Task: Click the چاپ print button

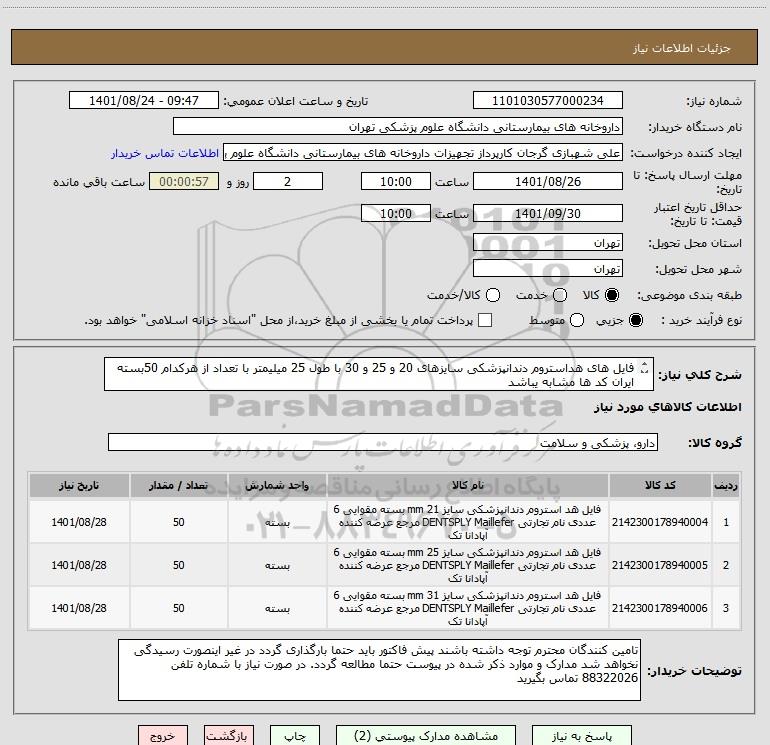Action: click(x=295, y=736)
